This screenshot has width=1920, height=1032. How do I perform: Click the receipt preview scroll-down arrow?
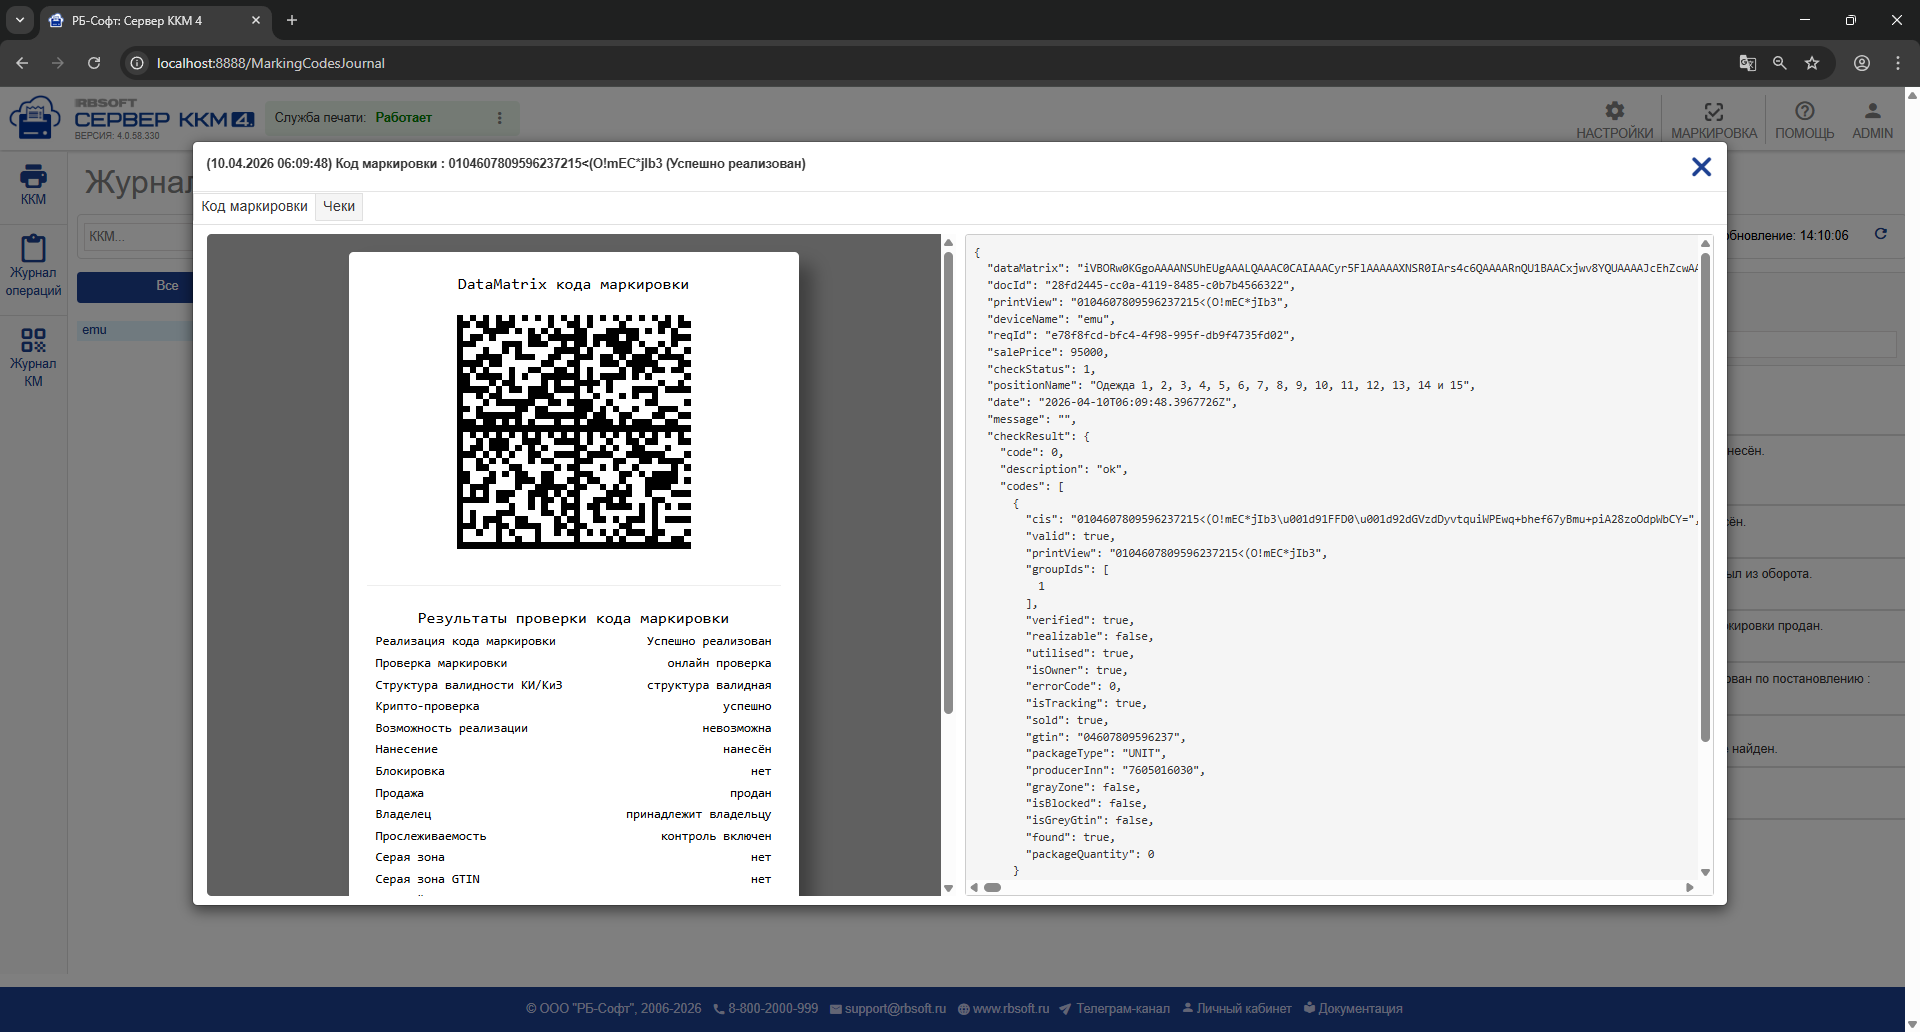pyautogui.click(x=948, y=888)
